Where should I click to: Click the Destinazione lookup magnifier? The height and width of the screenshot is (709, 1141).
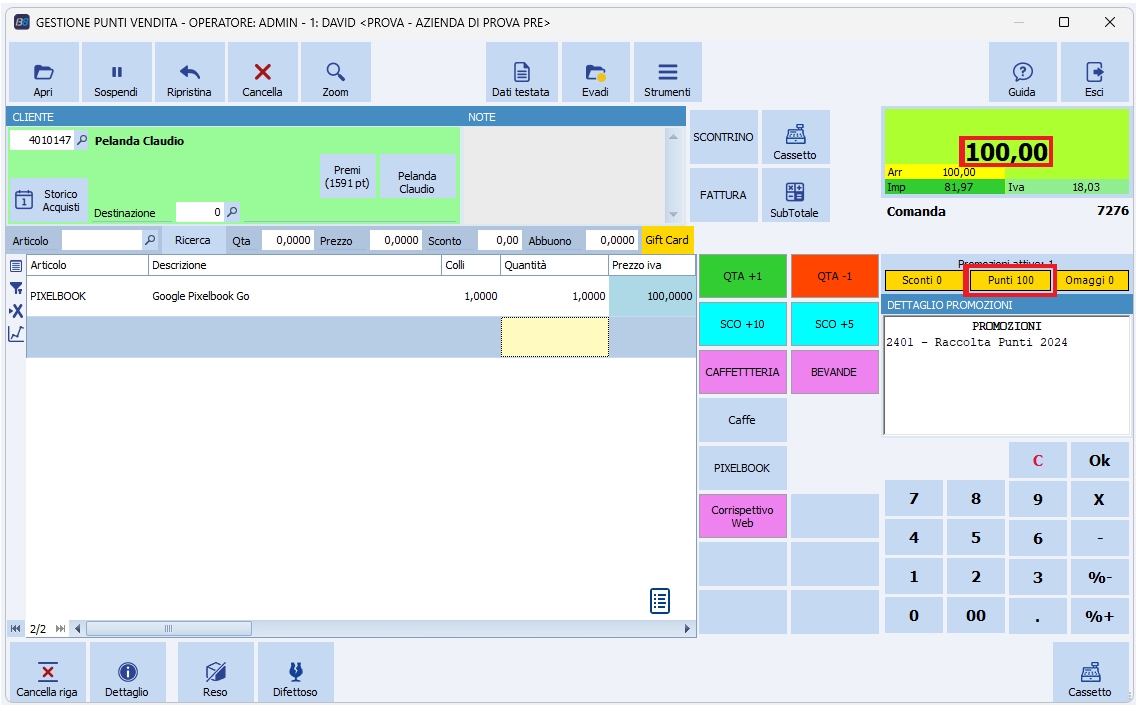click(232, 212)
